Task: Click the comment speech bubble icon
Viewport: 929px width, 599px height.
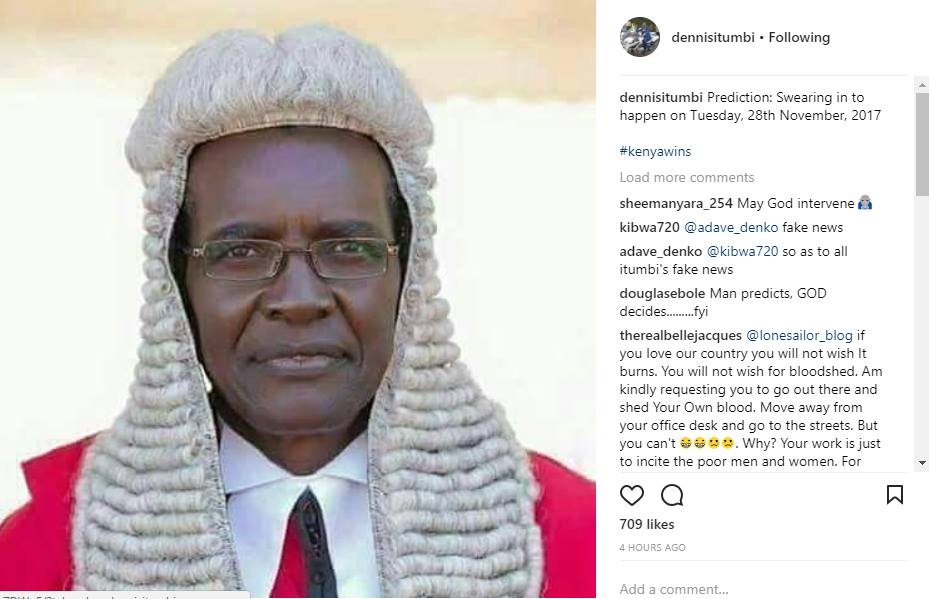Action: click(672, 495)
